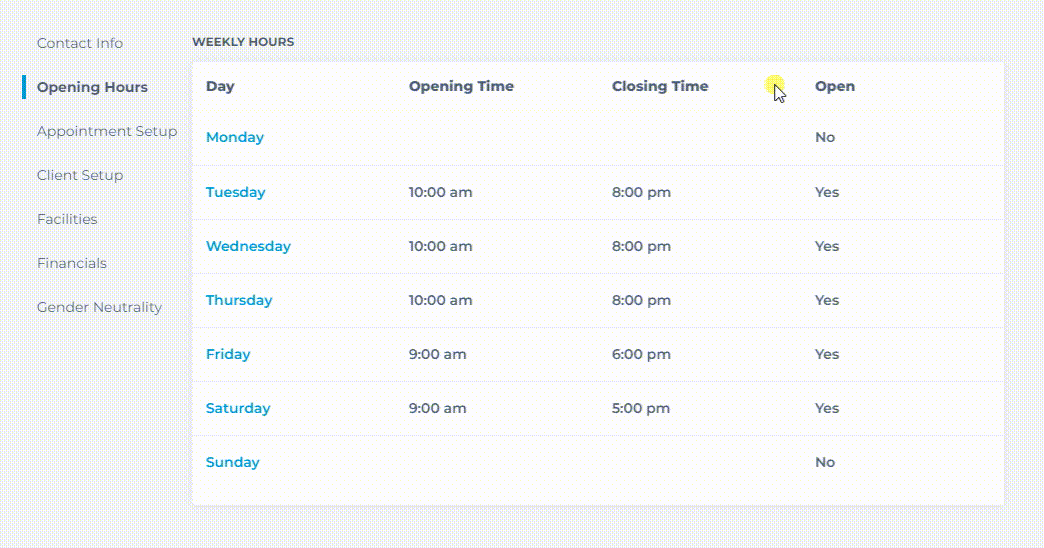Image resolution: width=1044 pixels, height=548 pixels.
Task: Click Saturday's 5:00 pm closing time
Action: click(641, 408)
